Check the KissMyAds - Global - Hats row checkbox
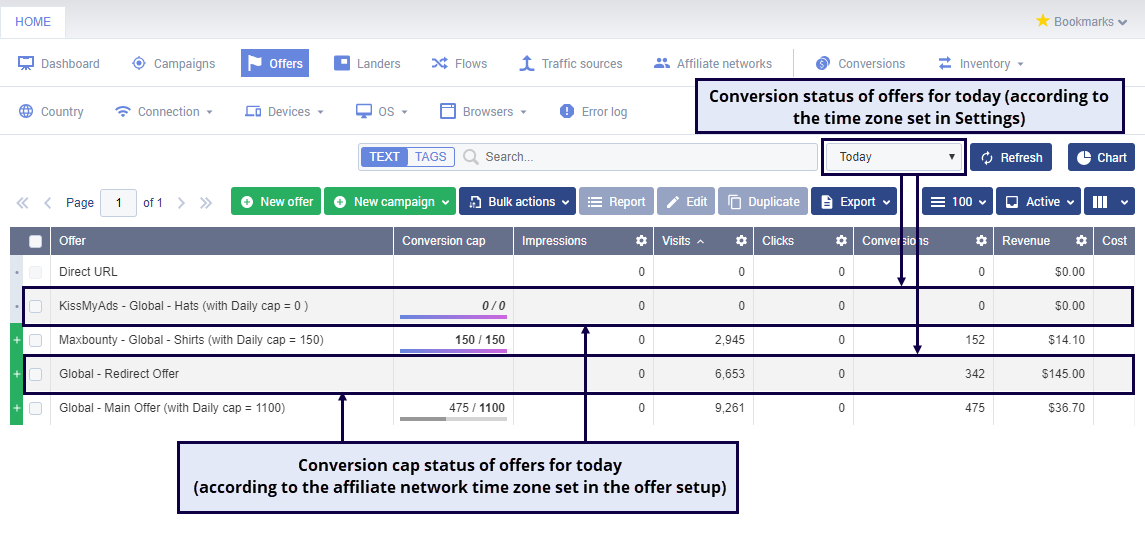The image size is (1145, 551). 35,307
